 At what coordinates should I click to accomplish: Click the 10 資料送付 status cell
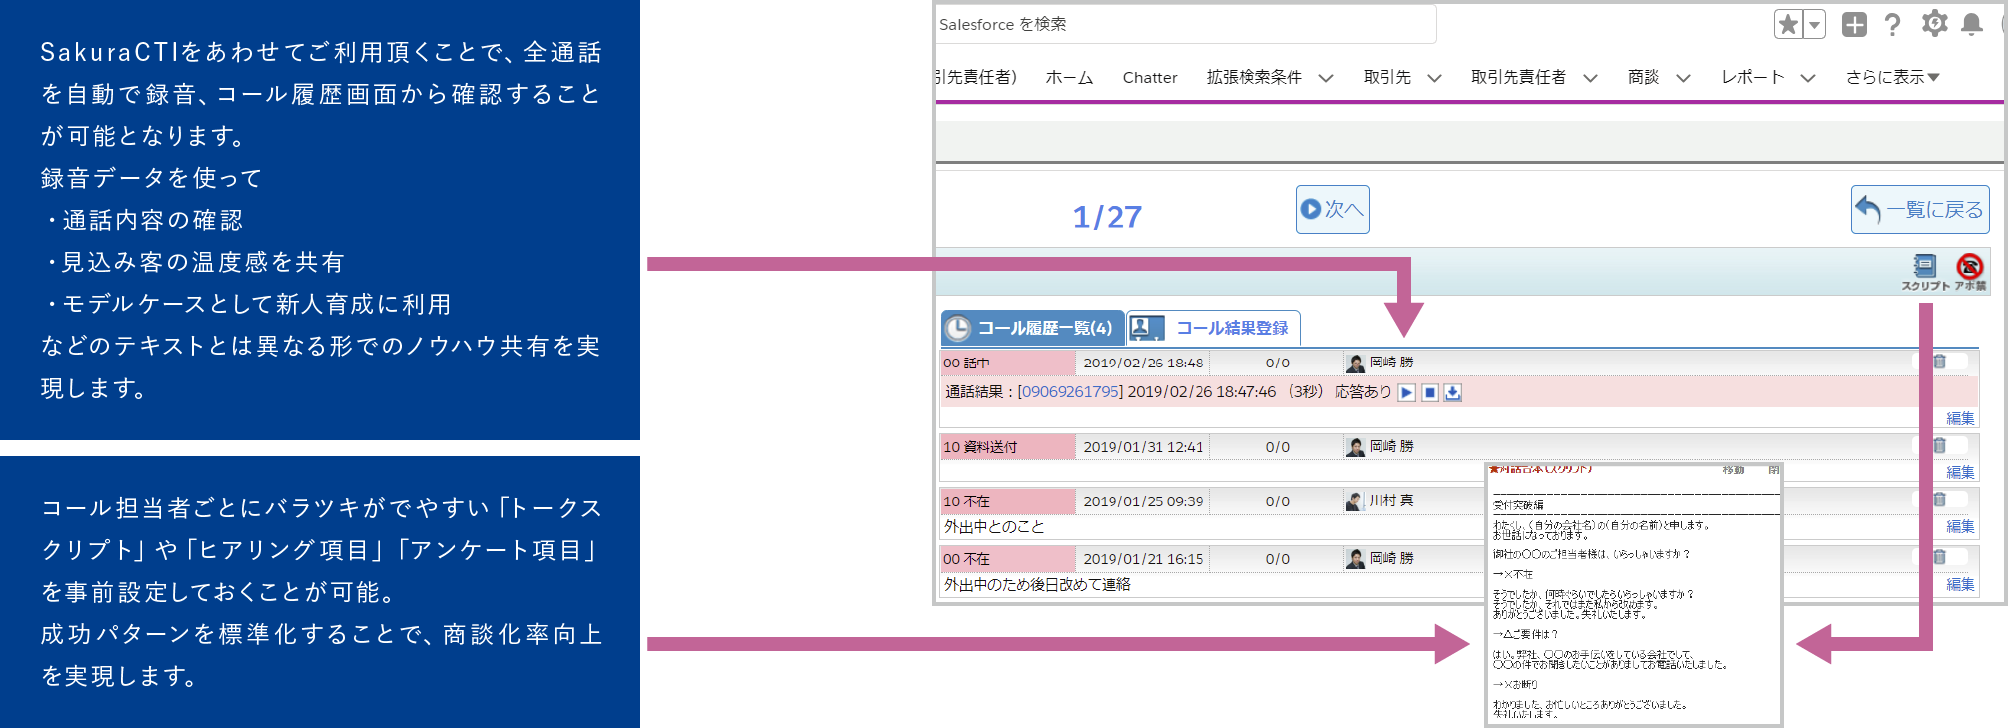pyautogui.click(x=1008, y=447)
